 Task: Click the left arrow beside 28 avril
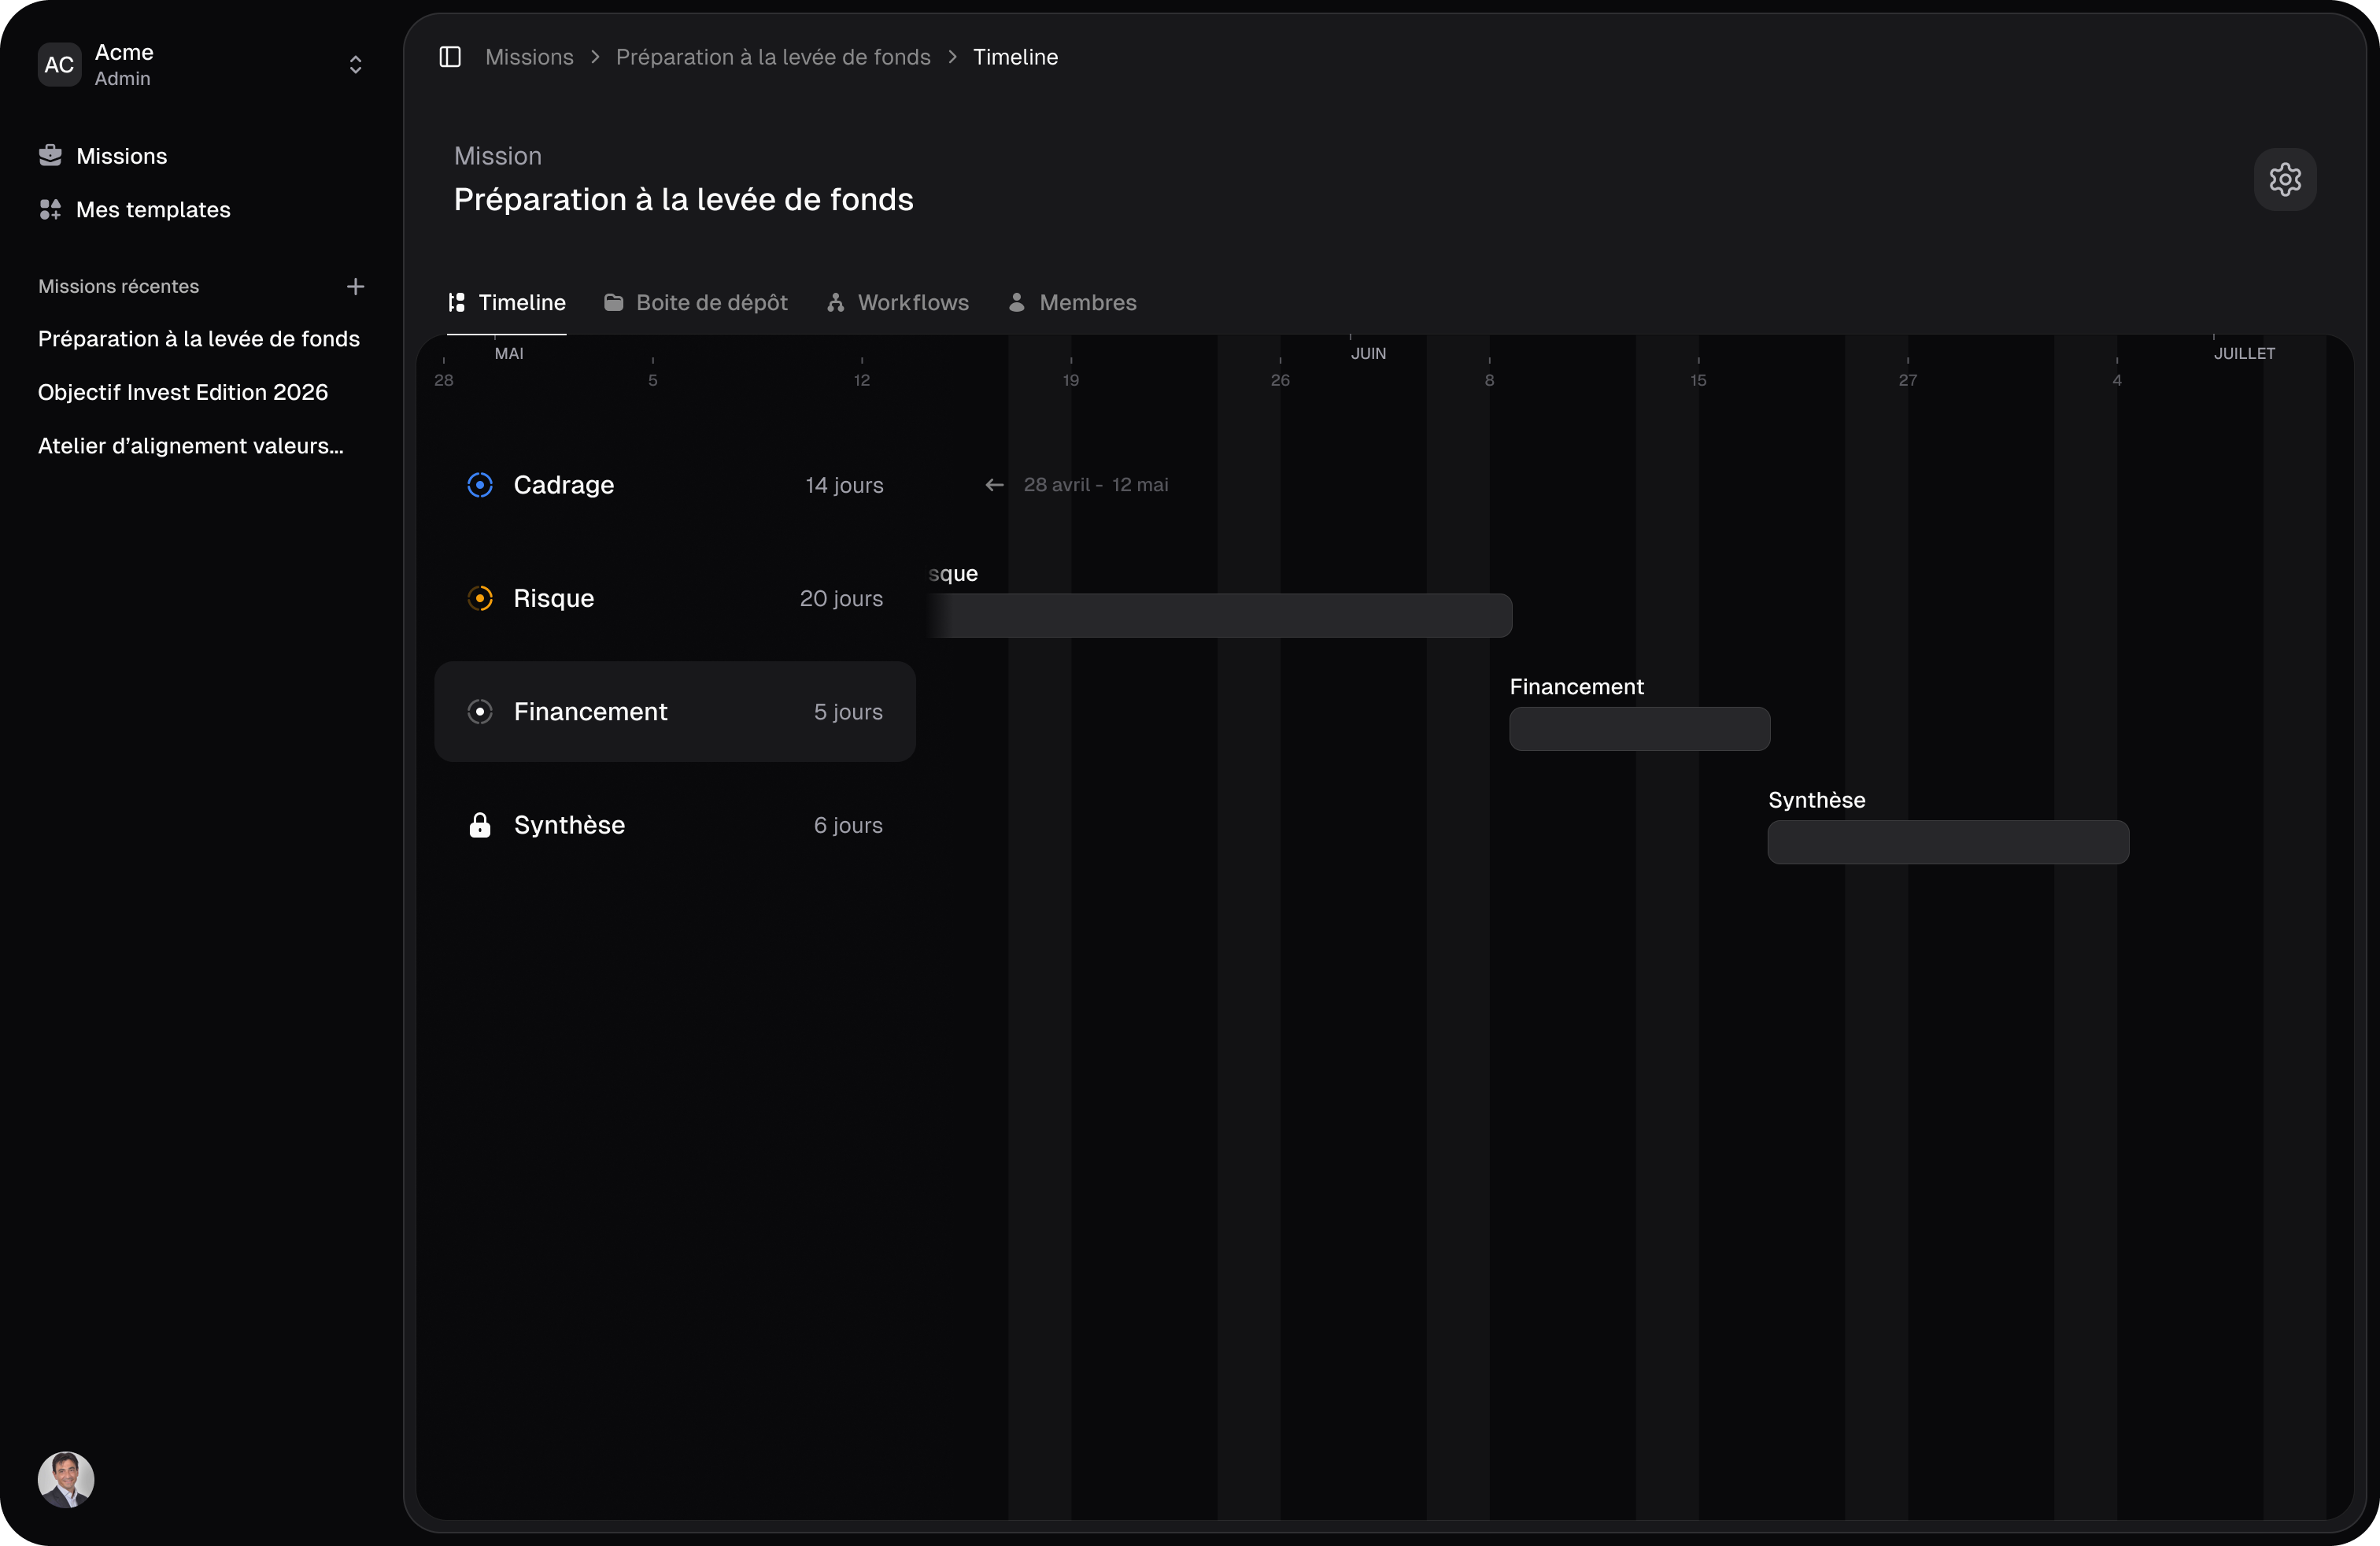point(993,485)
